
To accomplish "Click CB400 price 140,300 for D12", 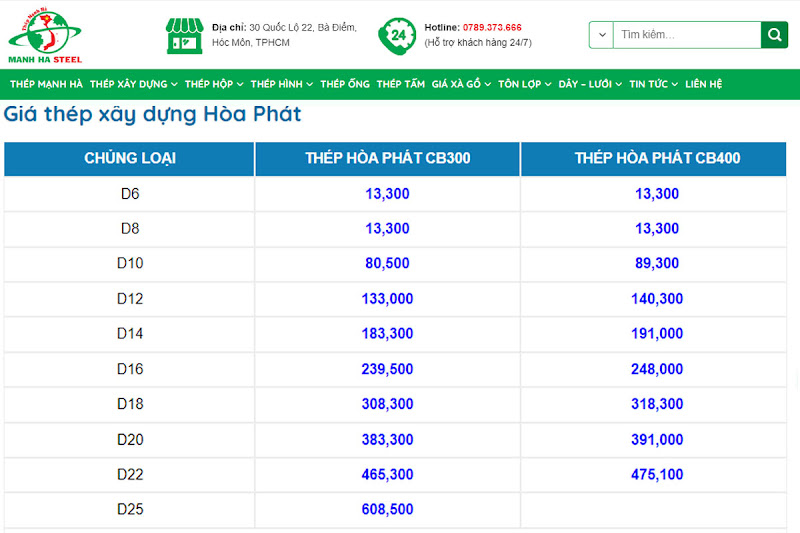I will click(x=657, y=299).
